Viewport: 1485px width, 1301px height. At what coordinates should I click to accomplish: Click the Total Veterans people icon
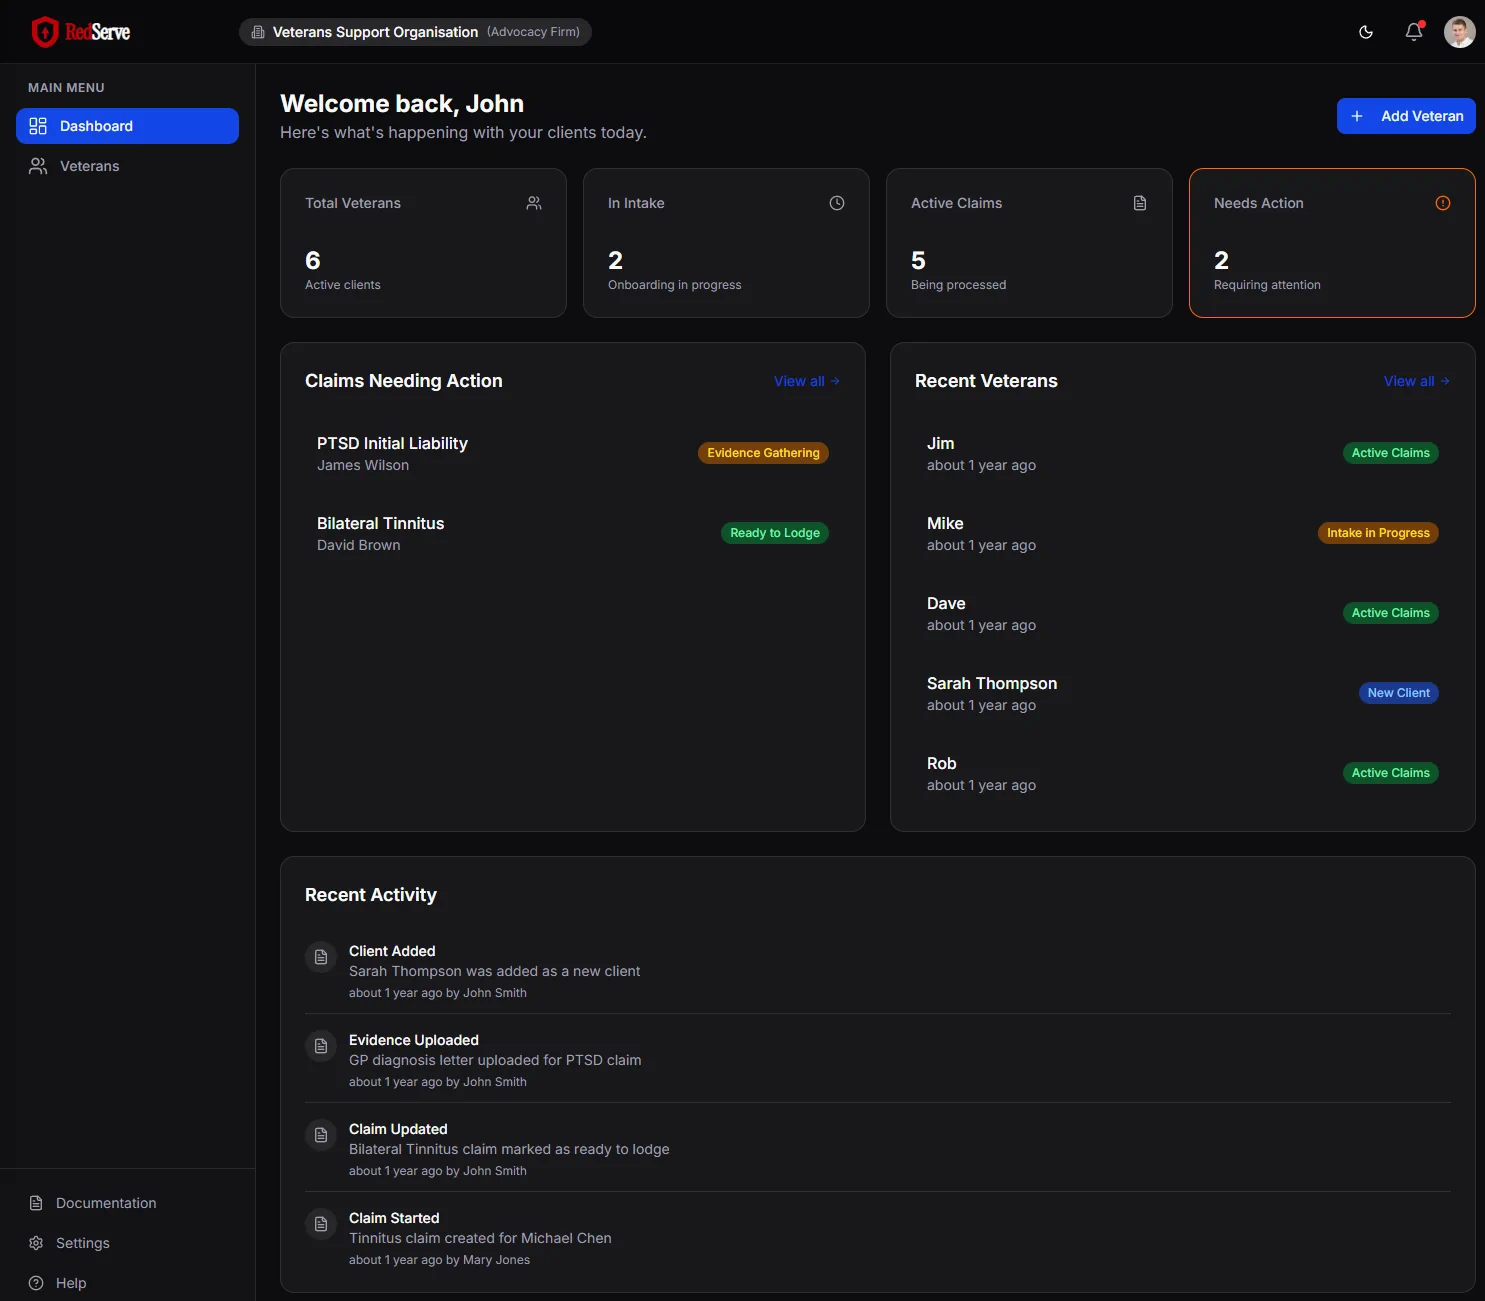[534, 203]
